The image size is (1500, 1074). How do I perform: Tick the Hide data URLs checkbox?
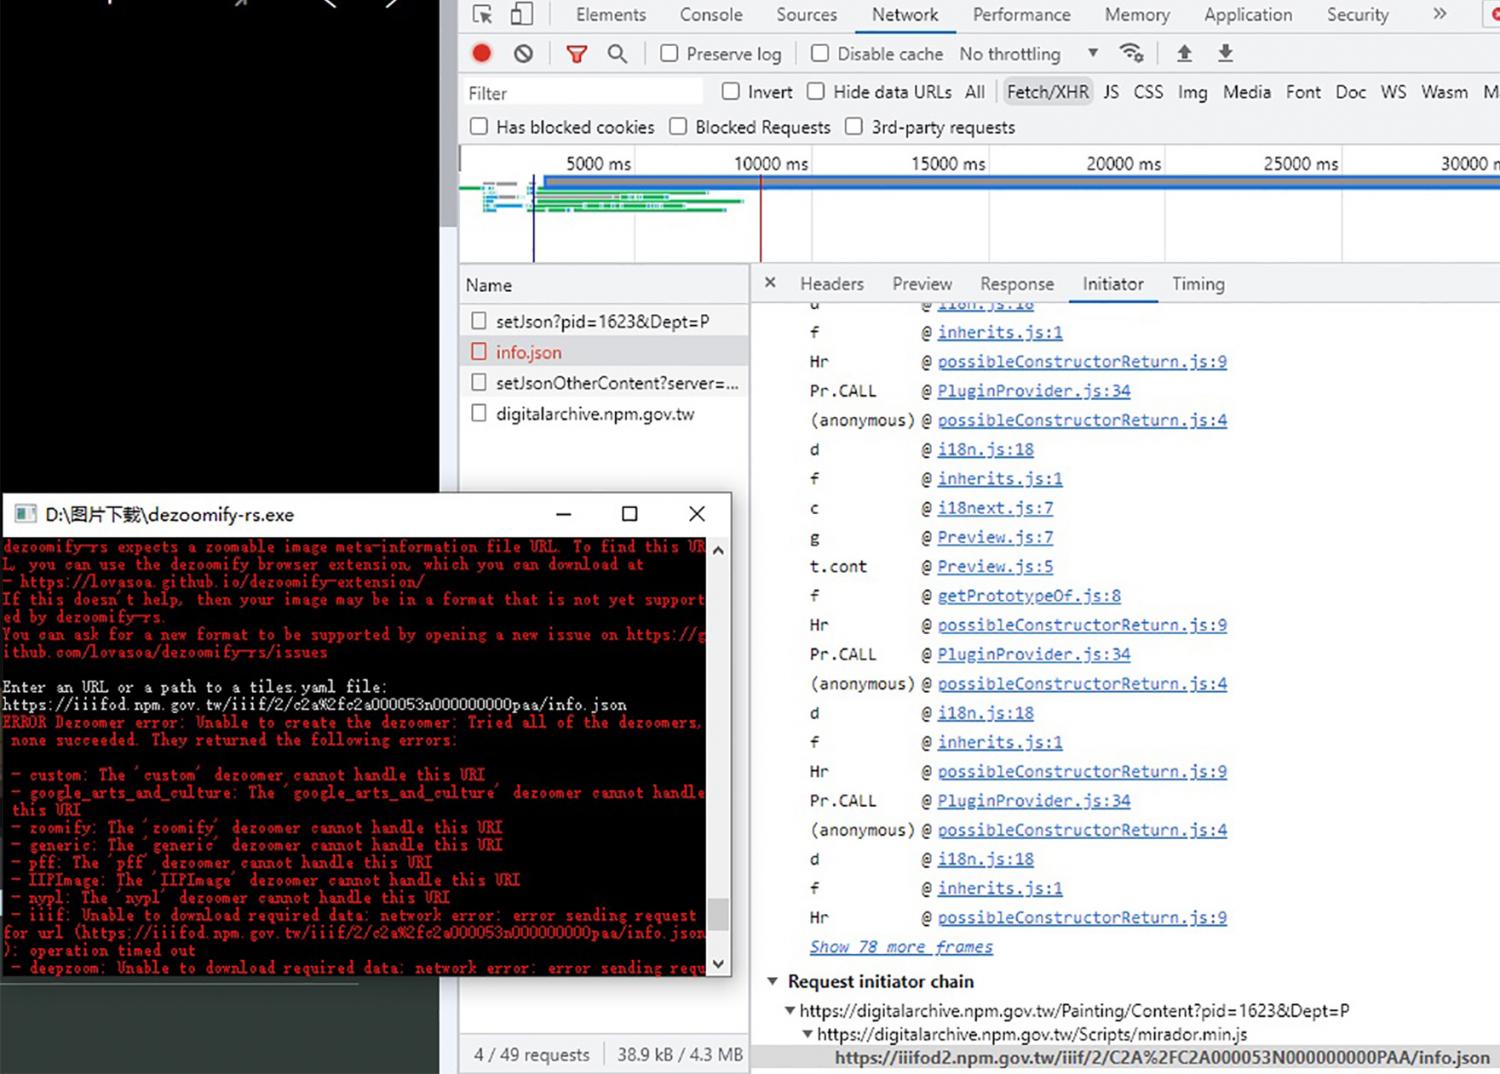click(x=816, y=92)
